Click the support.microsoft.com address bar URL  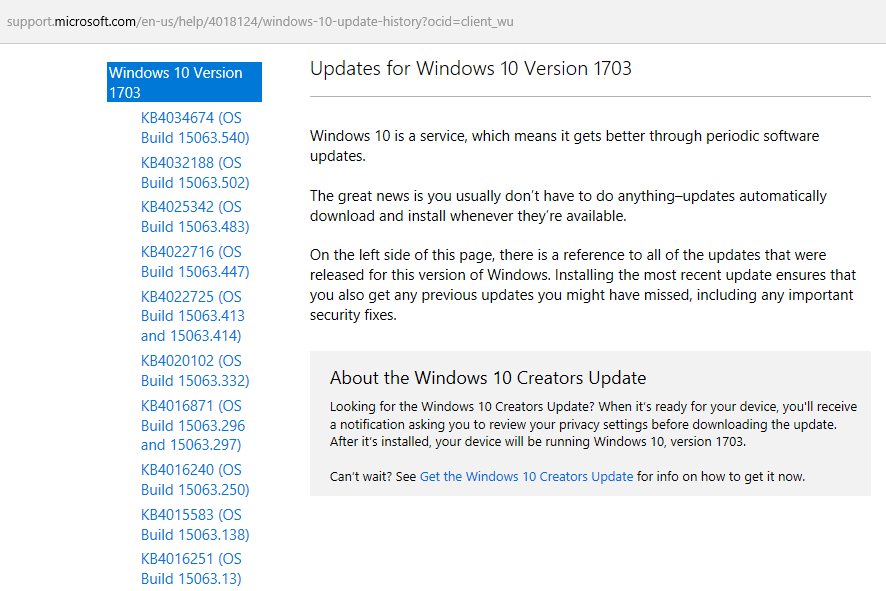(260, 21)
